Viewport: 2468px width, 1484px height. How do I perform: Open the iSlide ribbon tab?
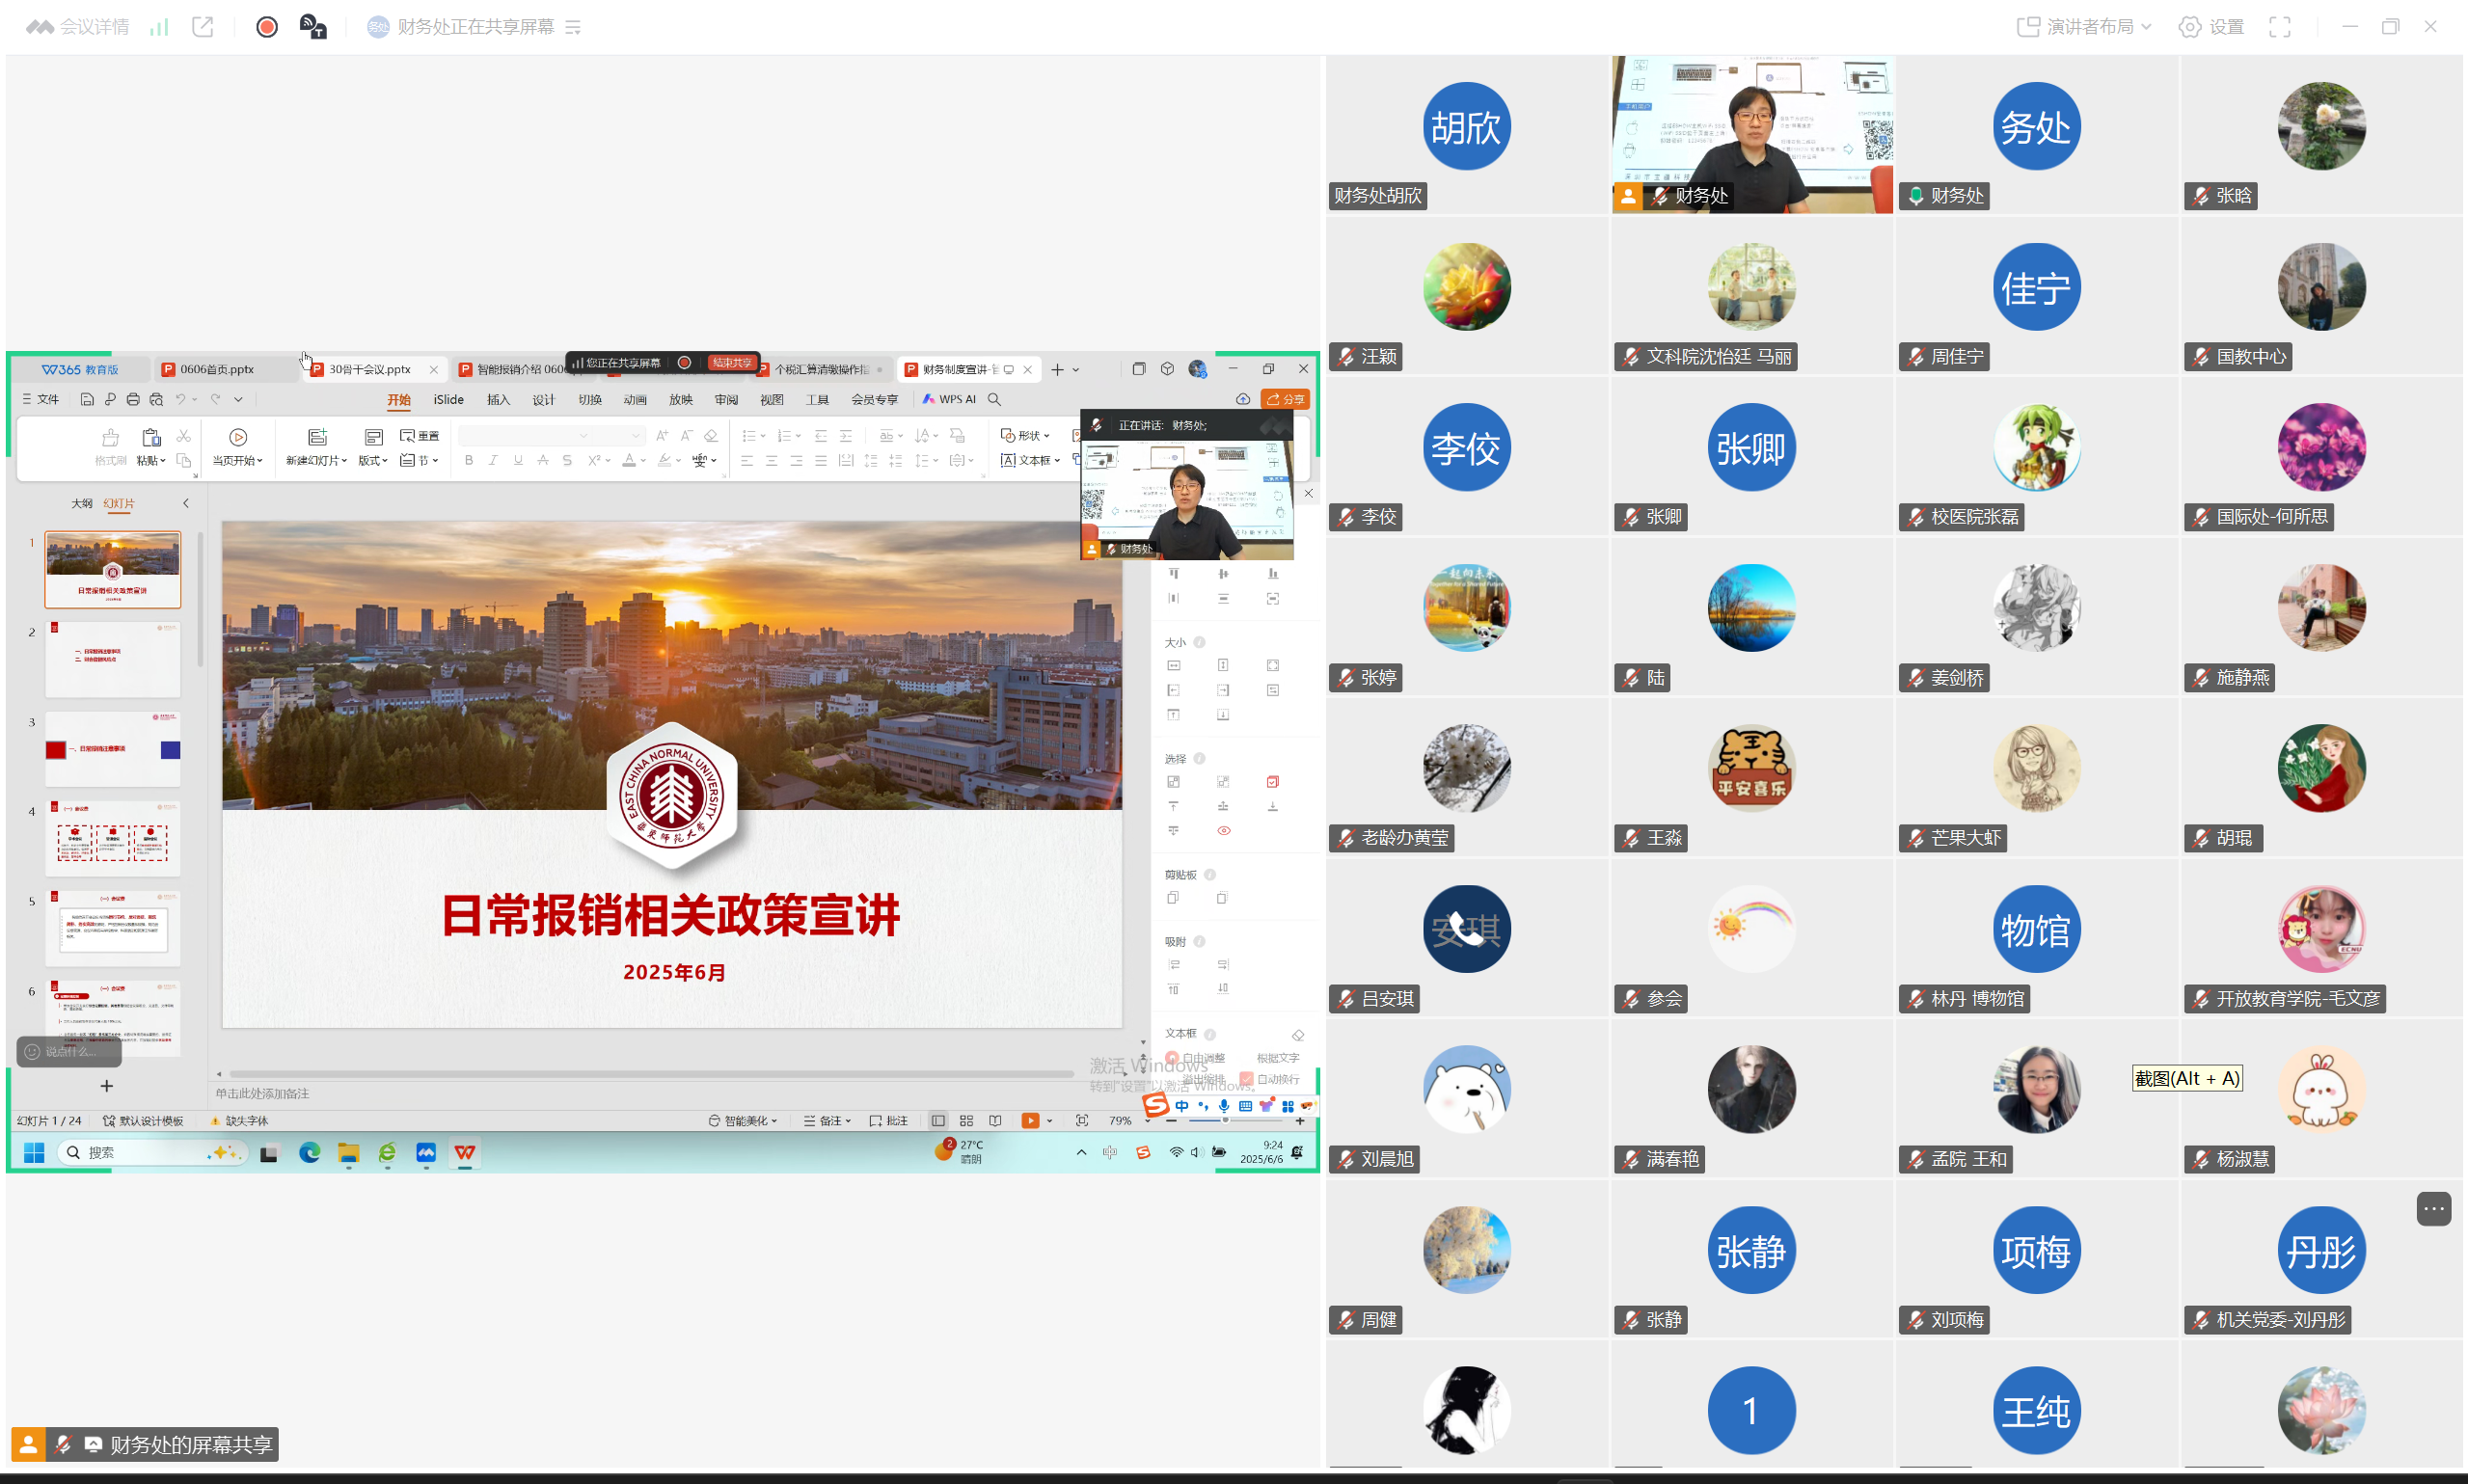(449, 400)
